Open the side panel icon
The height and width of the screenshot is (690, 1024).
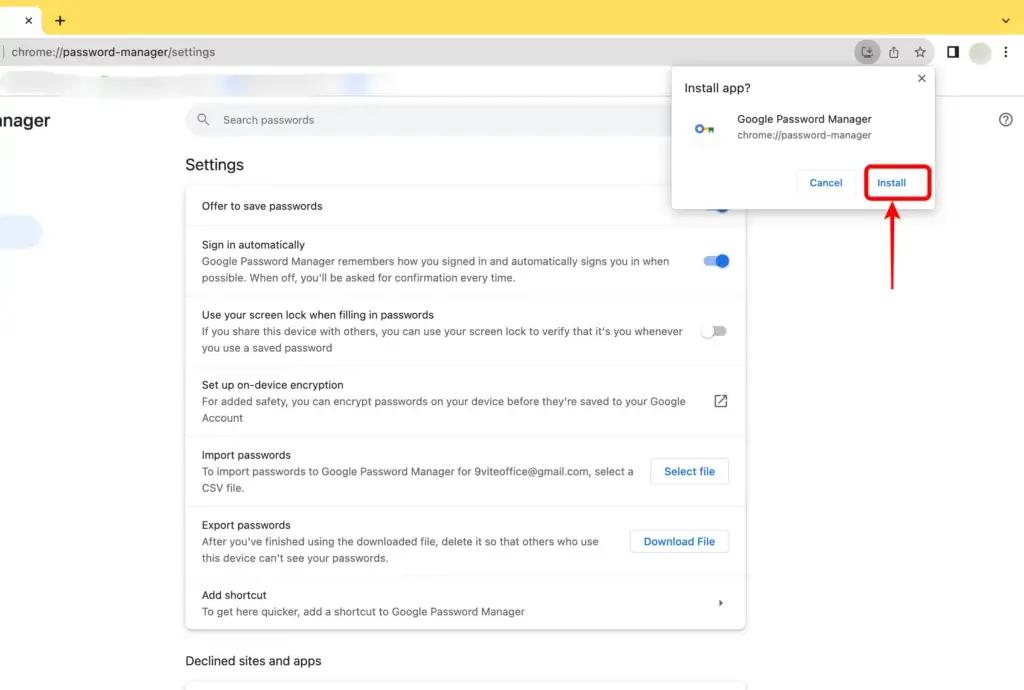pyautogui.click(x=952, y=51)
